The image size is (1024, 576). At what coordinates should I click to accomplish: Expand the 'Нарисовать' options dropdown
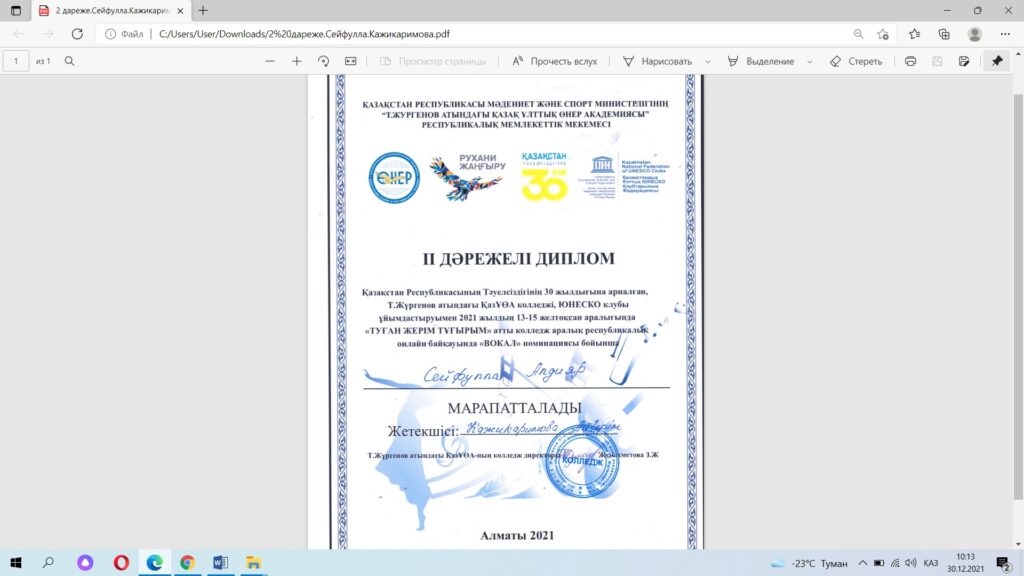pyautogui.click(x=707, y=61)
